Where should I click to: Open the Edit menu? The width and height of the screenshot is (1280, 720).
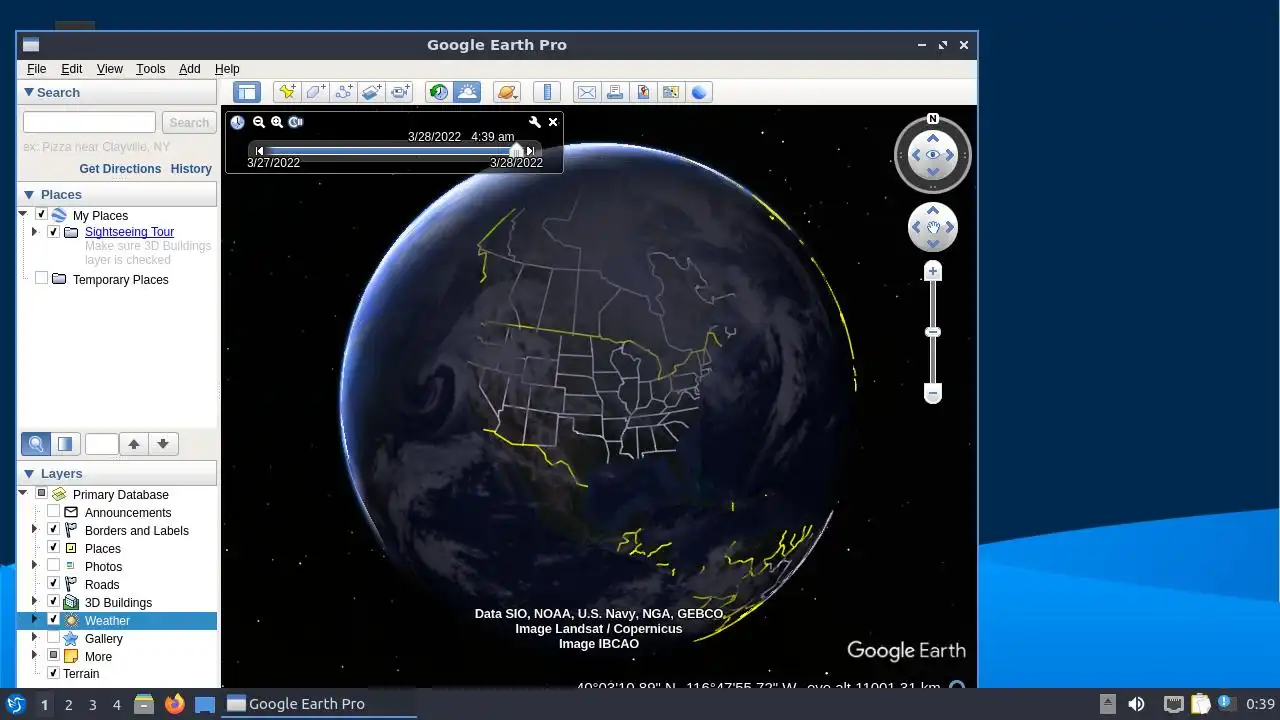(71, 69)
